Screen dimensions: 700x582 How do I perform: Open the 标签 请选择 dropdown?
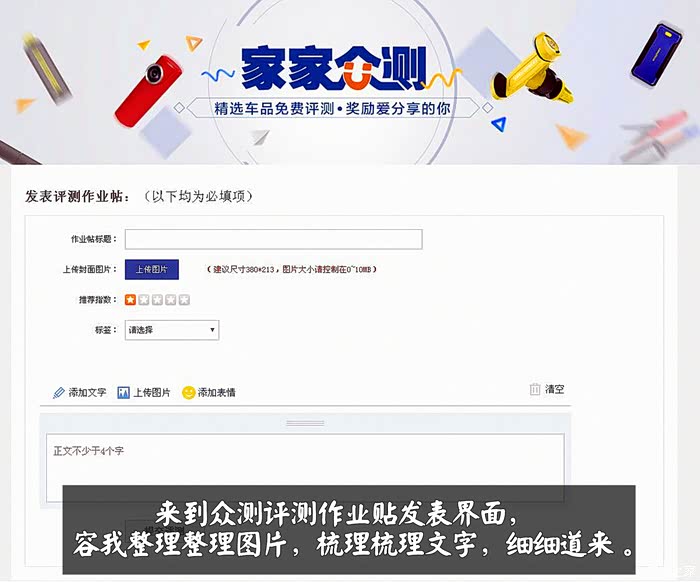coord(172,330)
